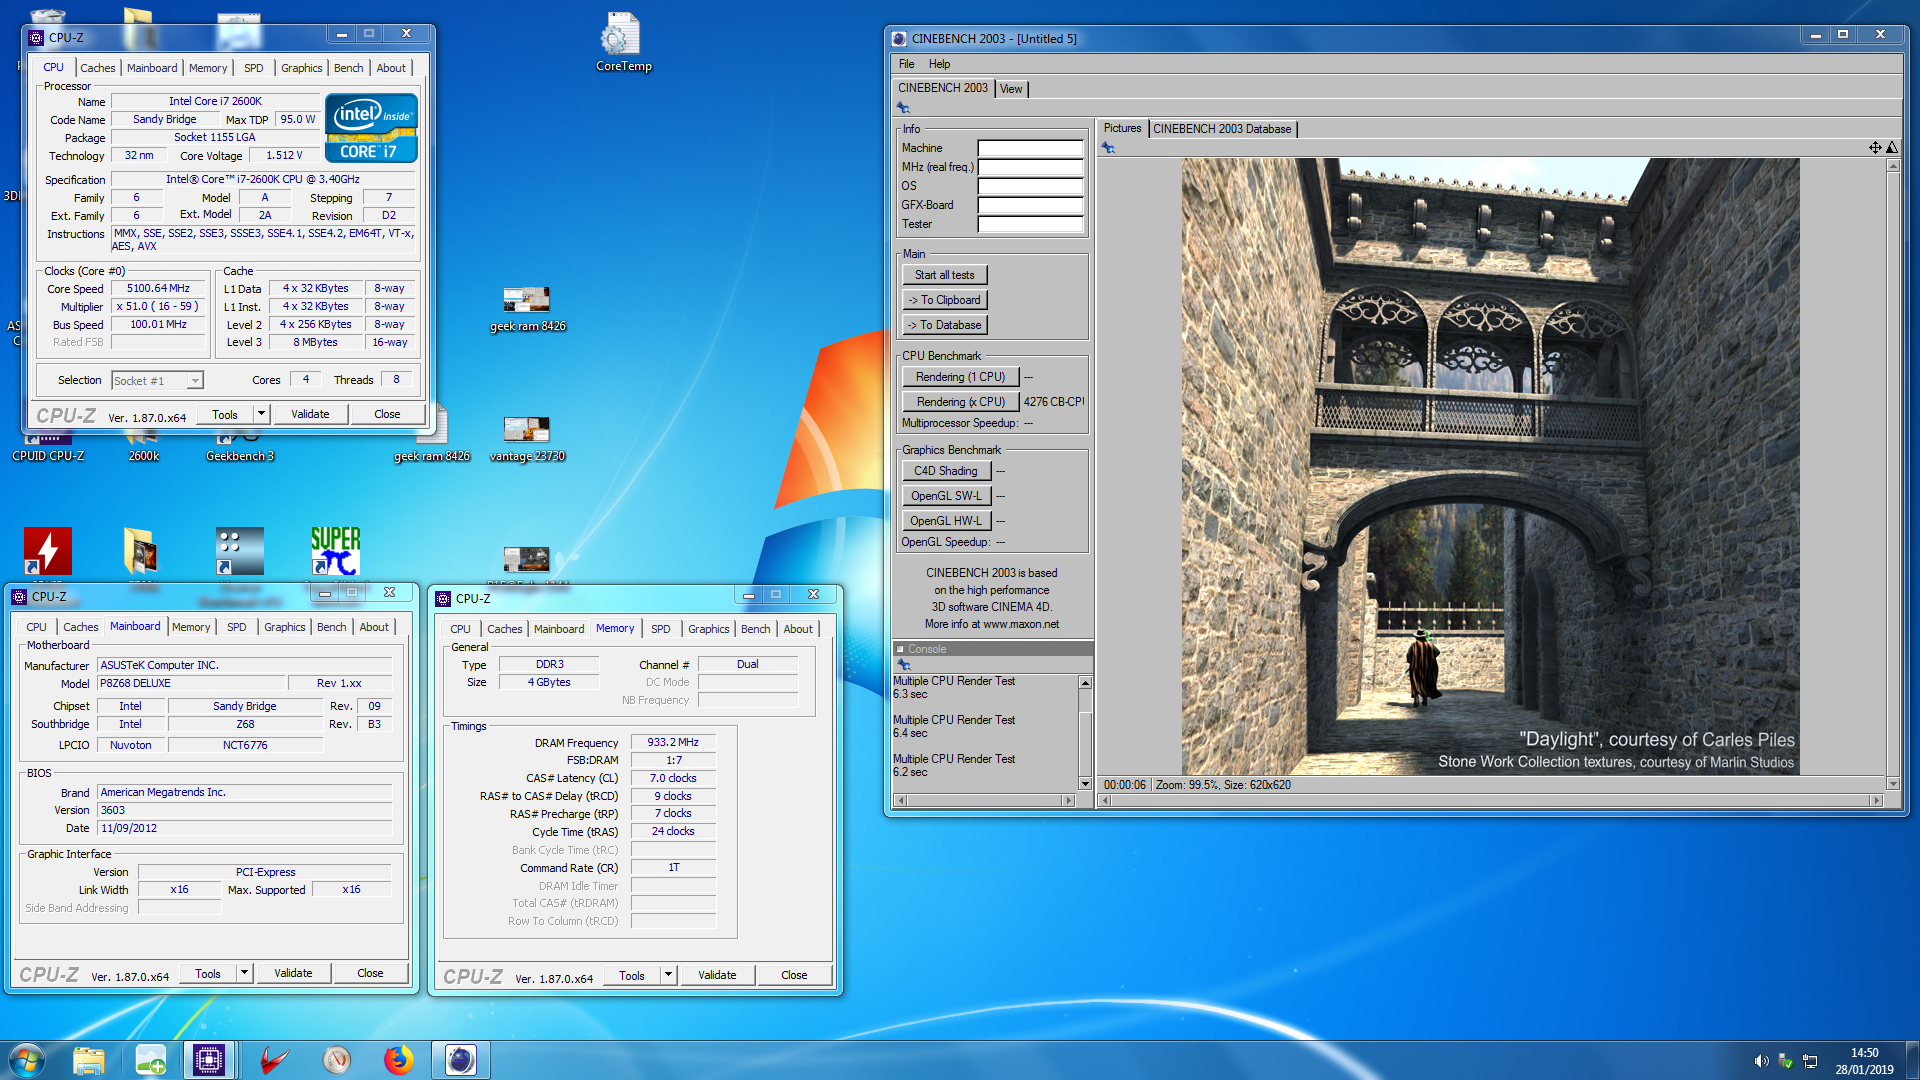Screen dimensions: 1920x1080
Task: Open the CINEBENCH 2003 Database tab
Action: coord(1222,129)
